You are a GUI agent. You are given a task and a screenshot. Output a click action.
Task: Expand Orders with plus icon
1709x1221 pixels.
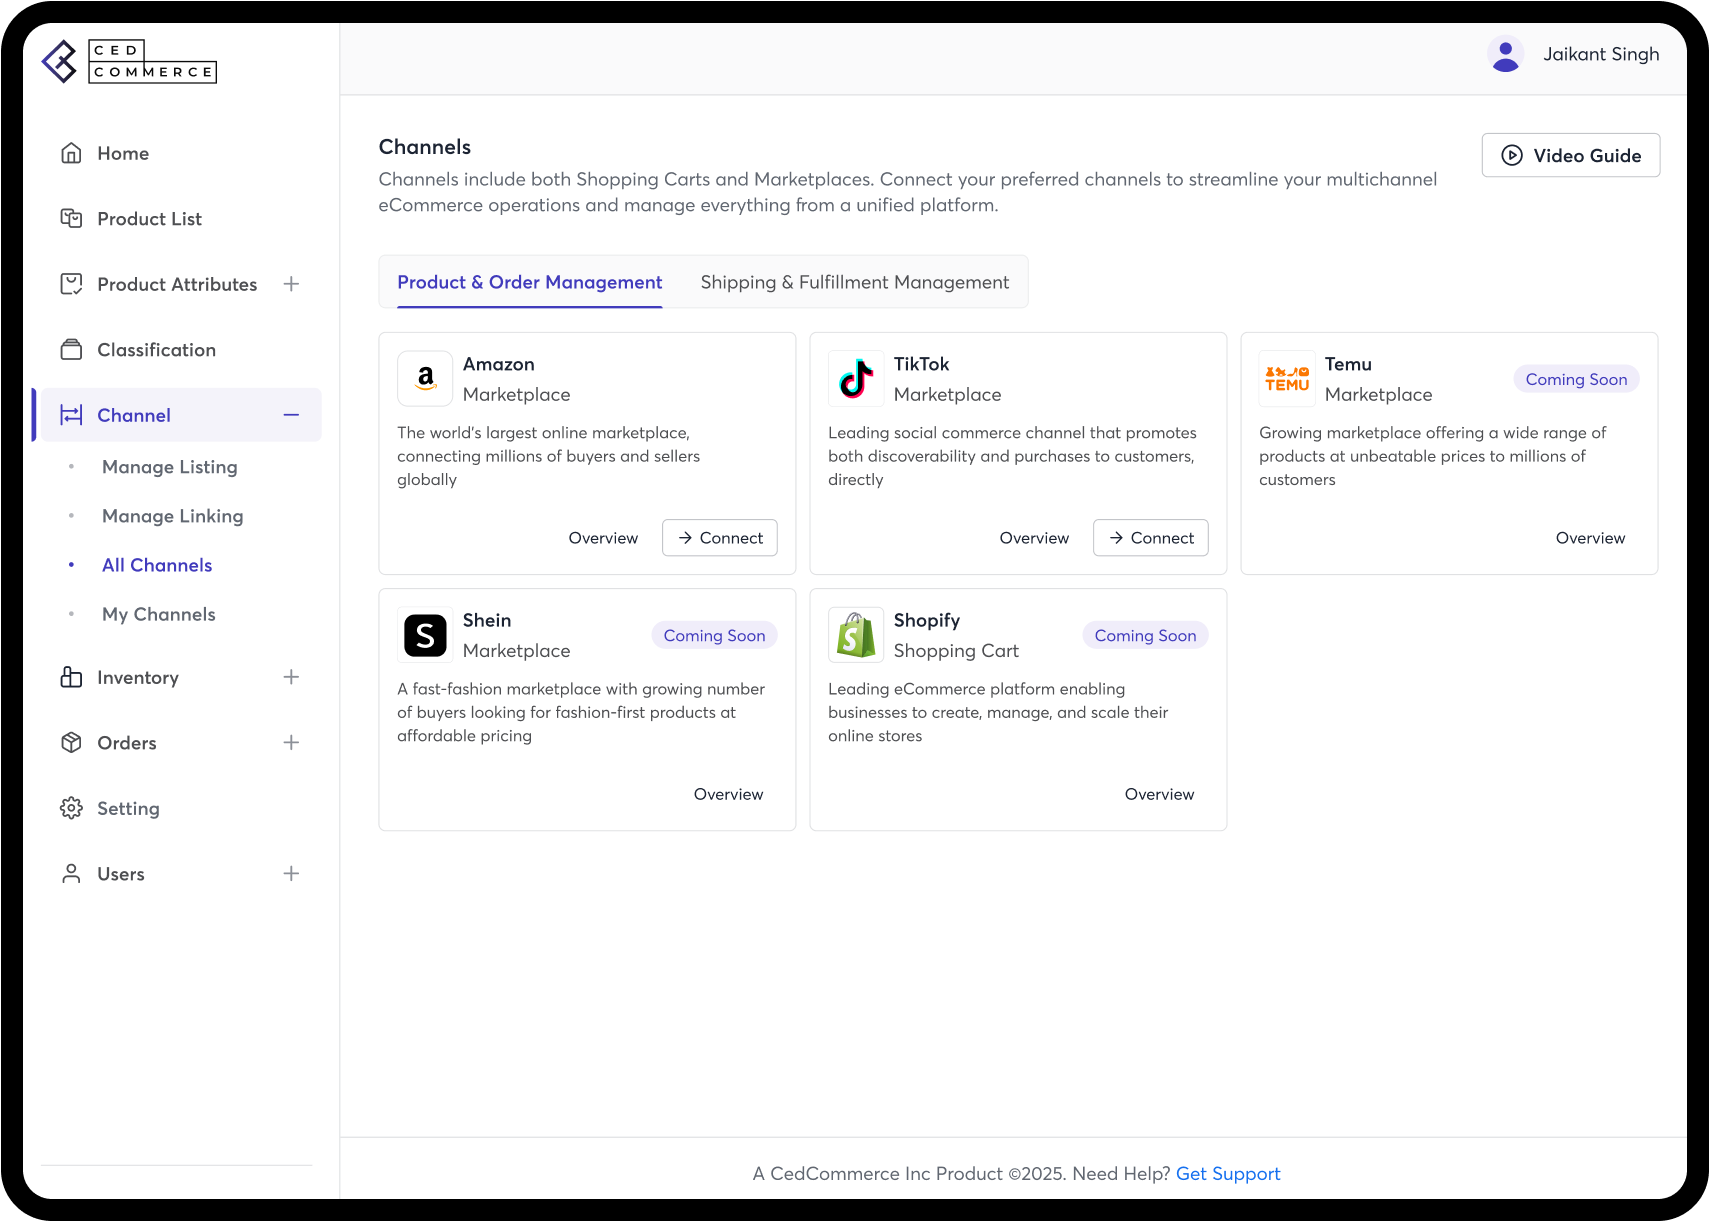pyautogui.click(x=291, y=742)
